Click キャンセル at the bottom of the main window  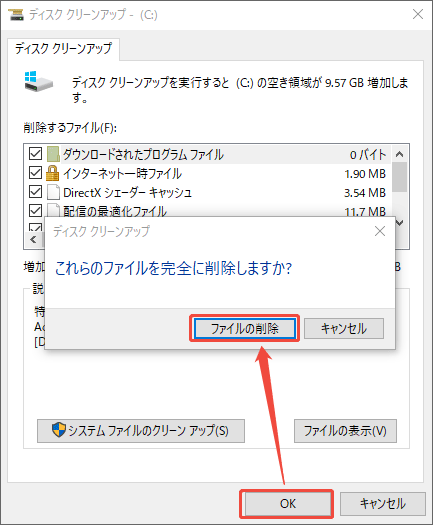click(x=382, y=504)
